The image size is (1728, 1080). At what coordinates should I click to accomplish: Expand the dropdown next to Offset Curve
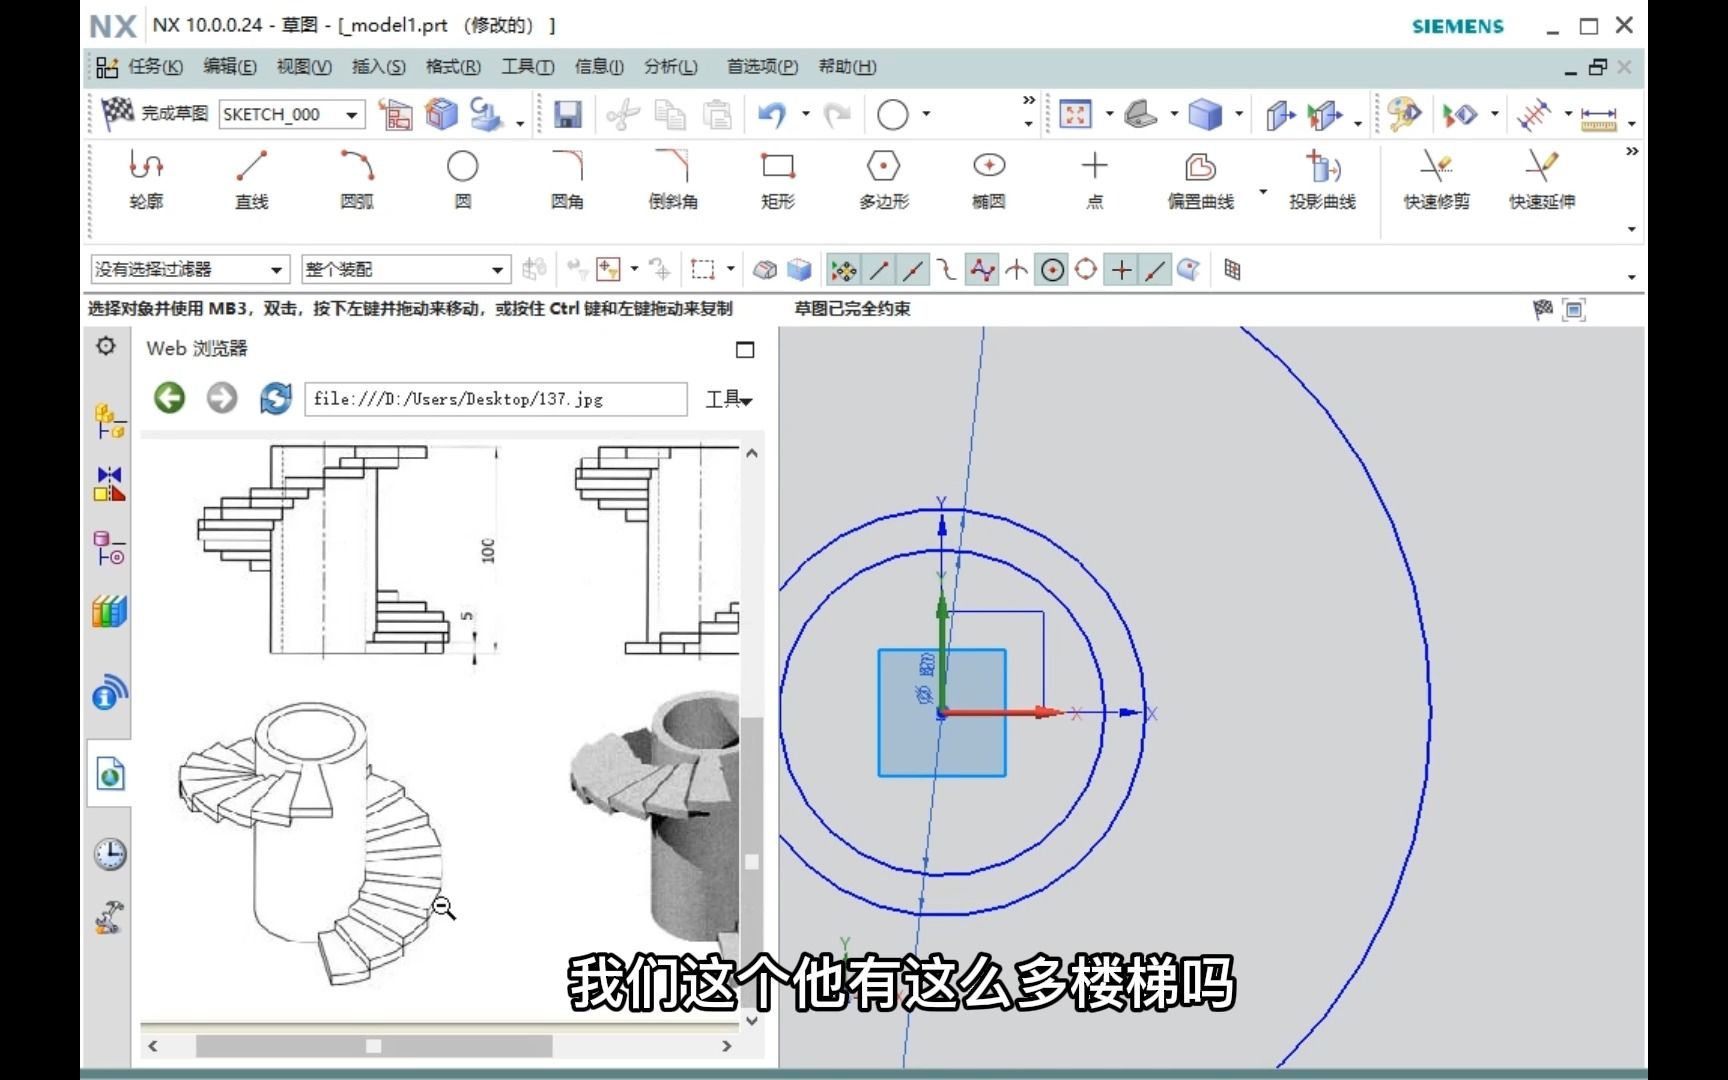(1263, 191)
